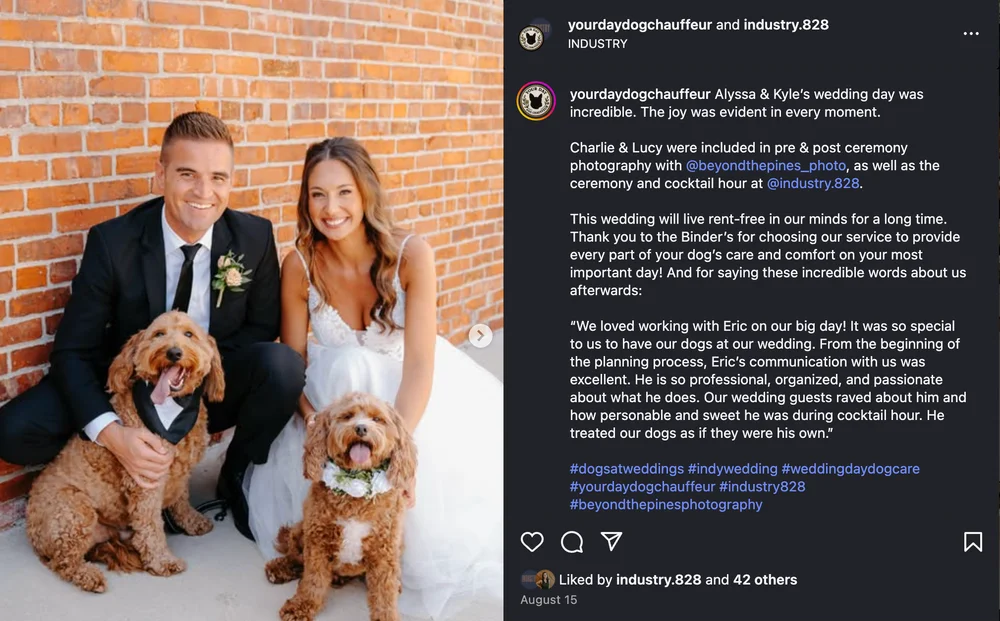The image size is (1000, 621).
Task: Open the @beyondthepines_photo mention
Action: click(768, 165)
